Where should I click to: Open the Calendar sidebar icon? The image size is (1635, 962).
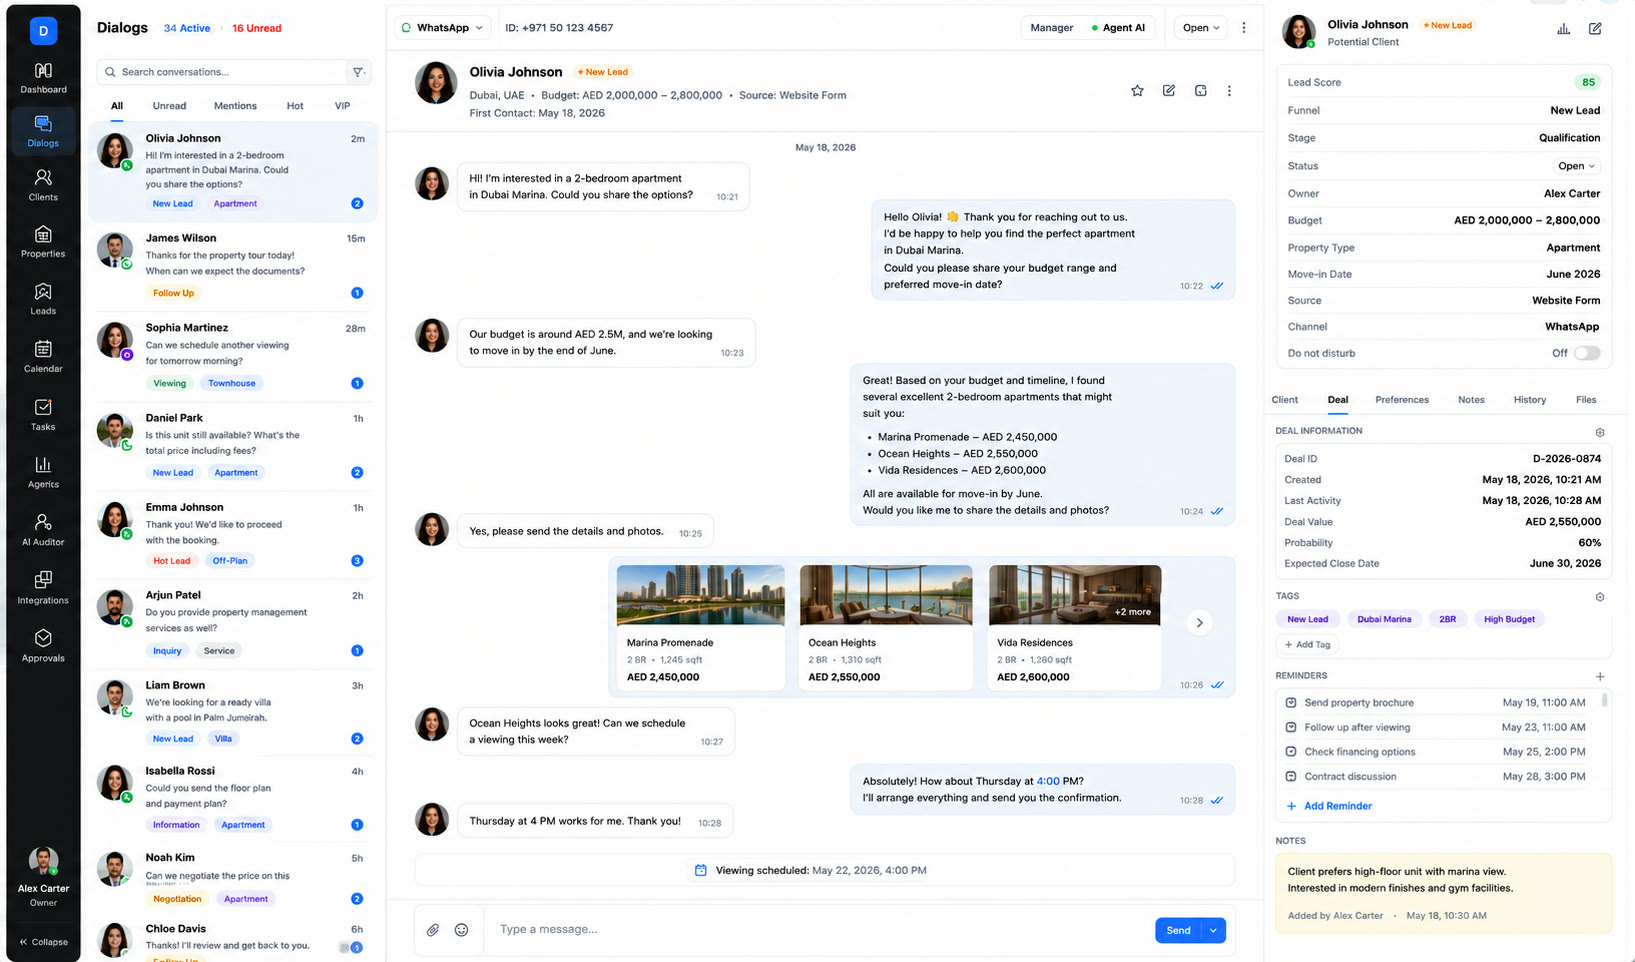pyautogui.click(x=43, y=357)
